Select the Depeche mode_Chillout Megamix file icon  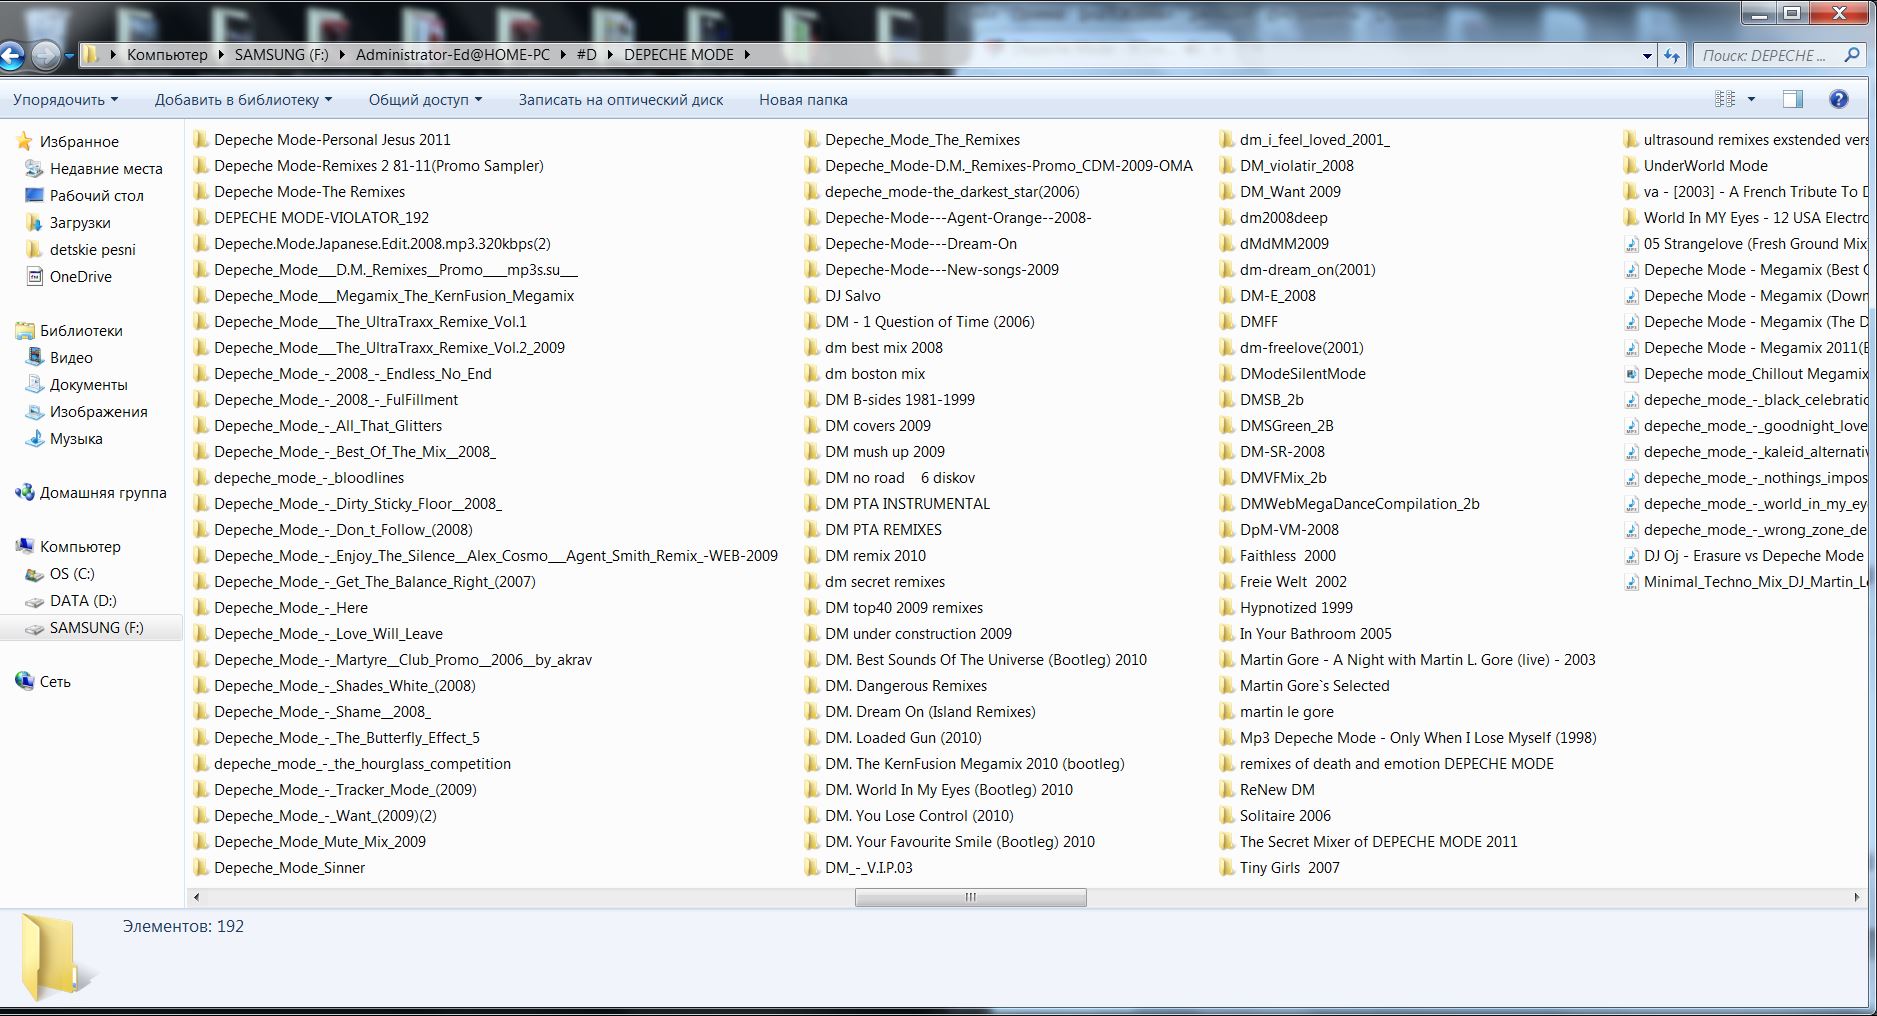tap(1631, 374)
